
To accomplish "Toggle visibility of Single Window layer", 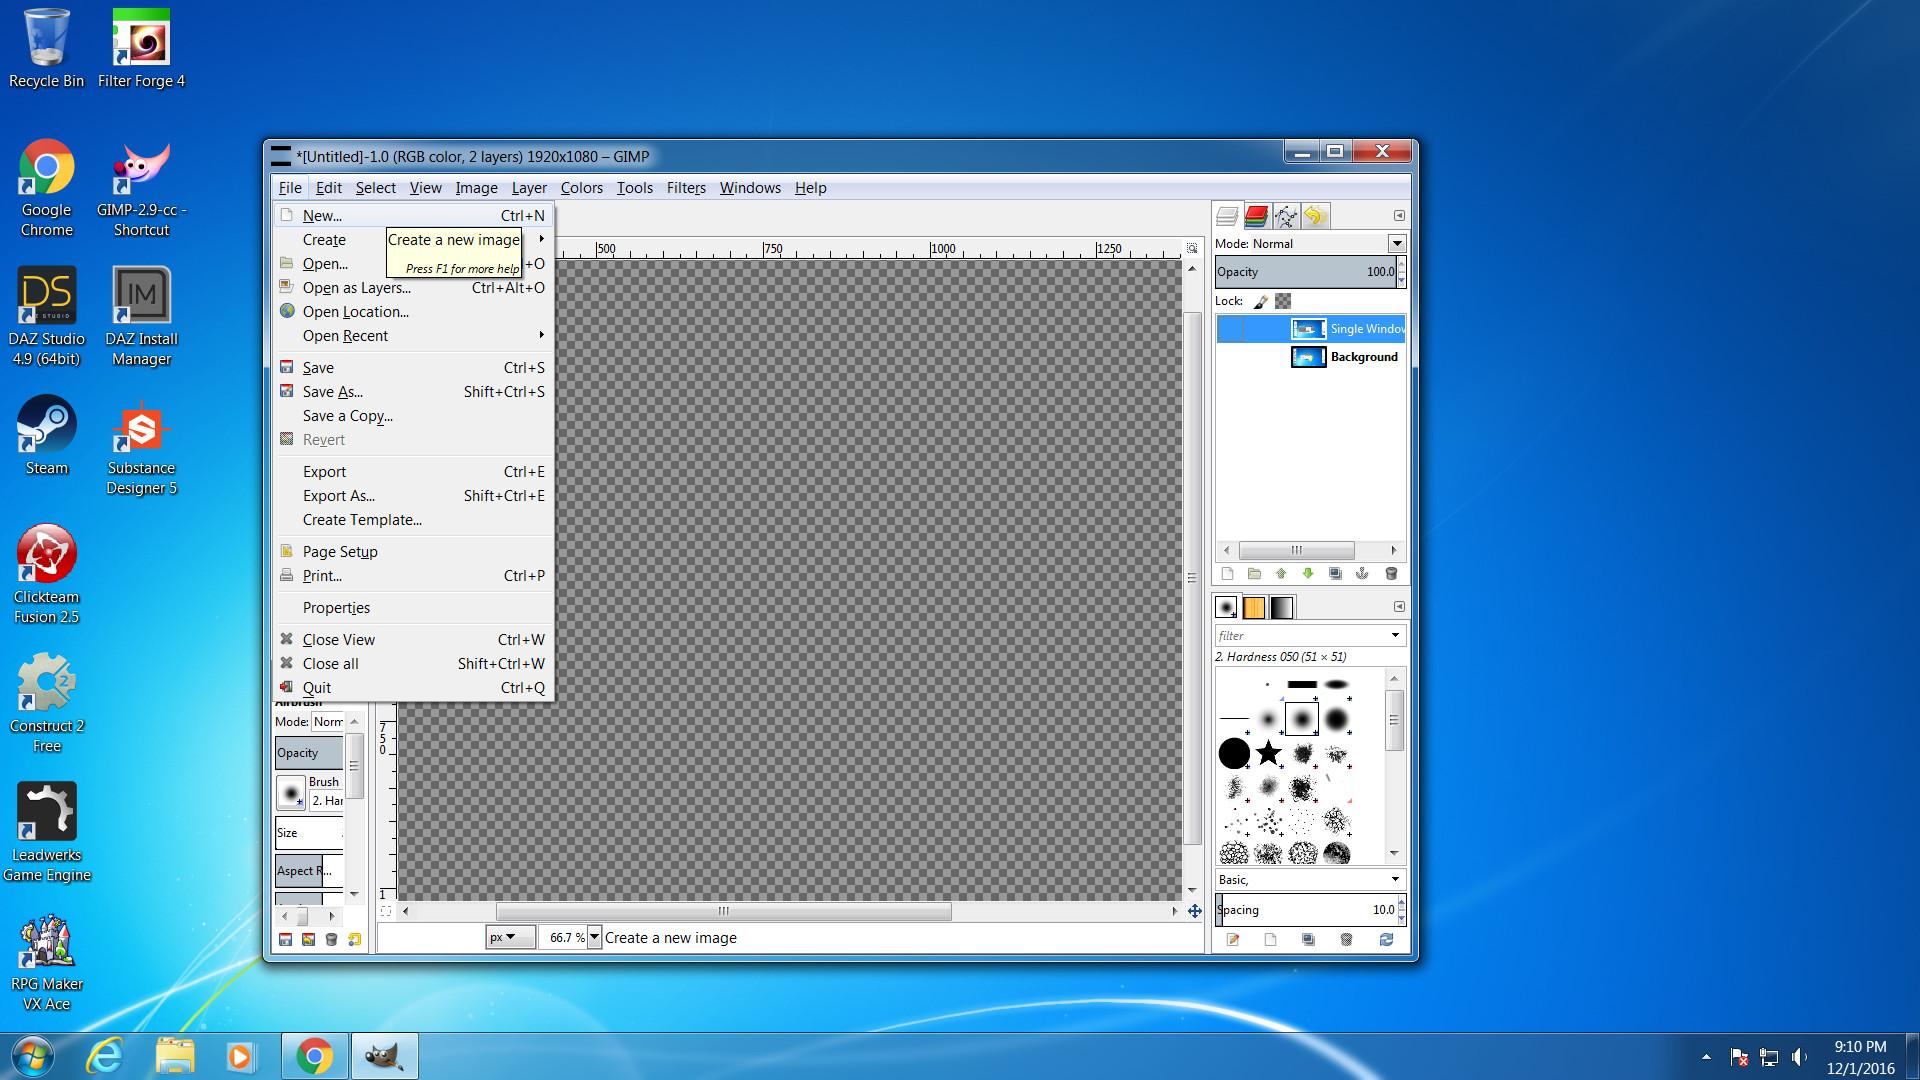I will pyautogui.click(x=1229, y=329).
